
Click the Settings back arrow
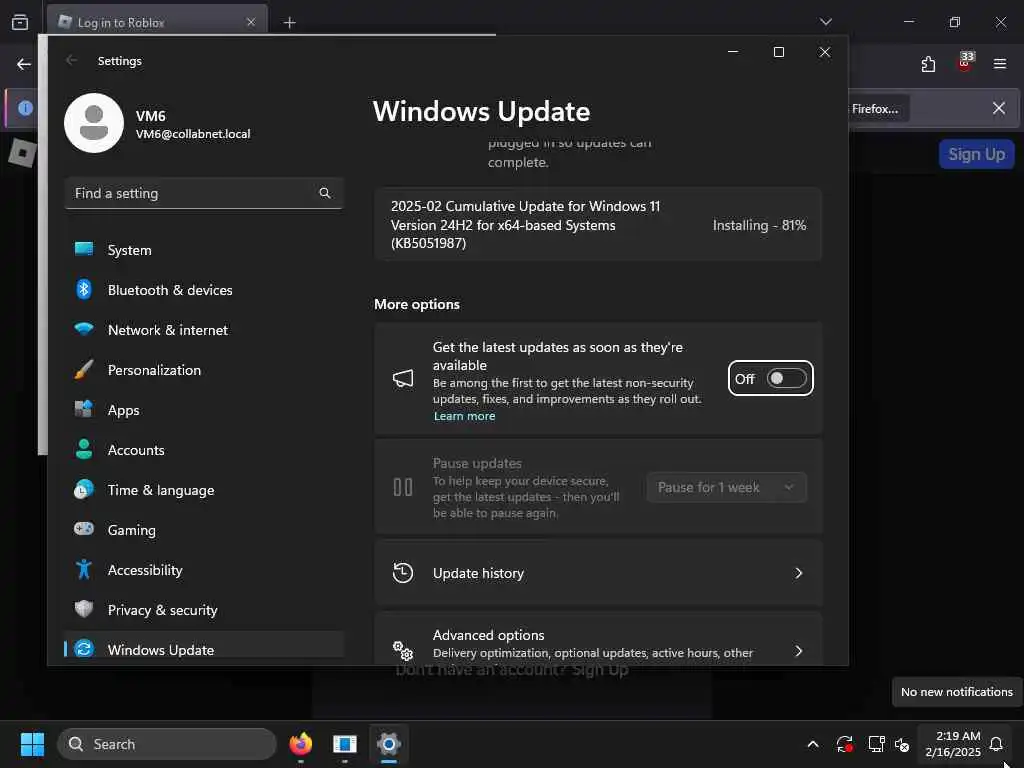pos(71,60)
